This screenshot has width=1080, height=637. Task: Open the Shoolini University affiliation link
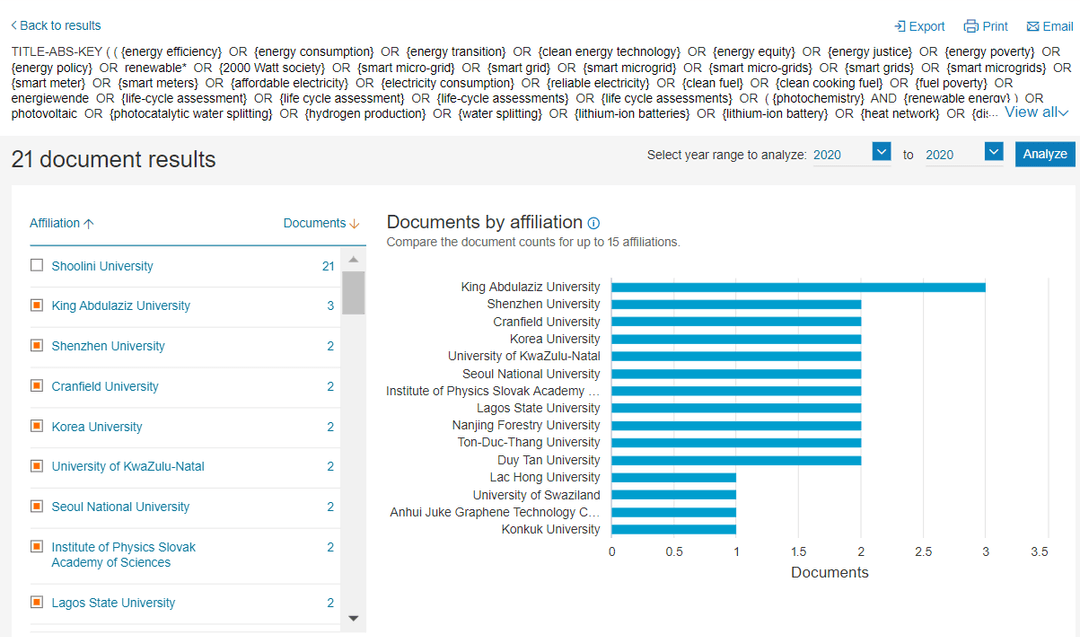coord(102,266)
